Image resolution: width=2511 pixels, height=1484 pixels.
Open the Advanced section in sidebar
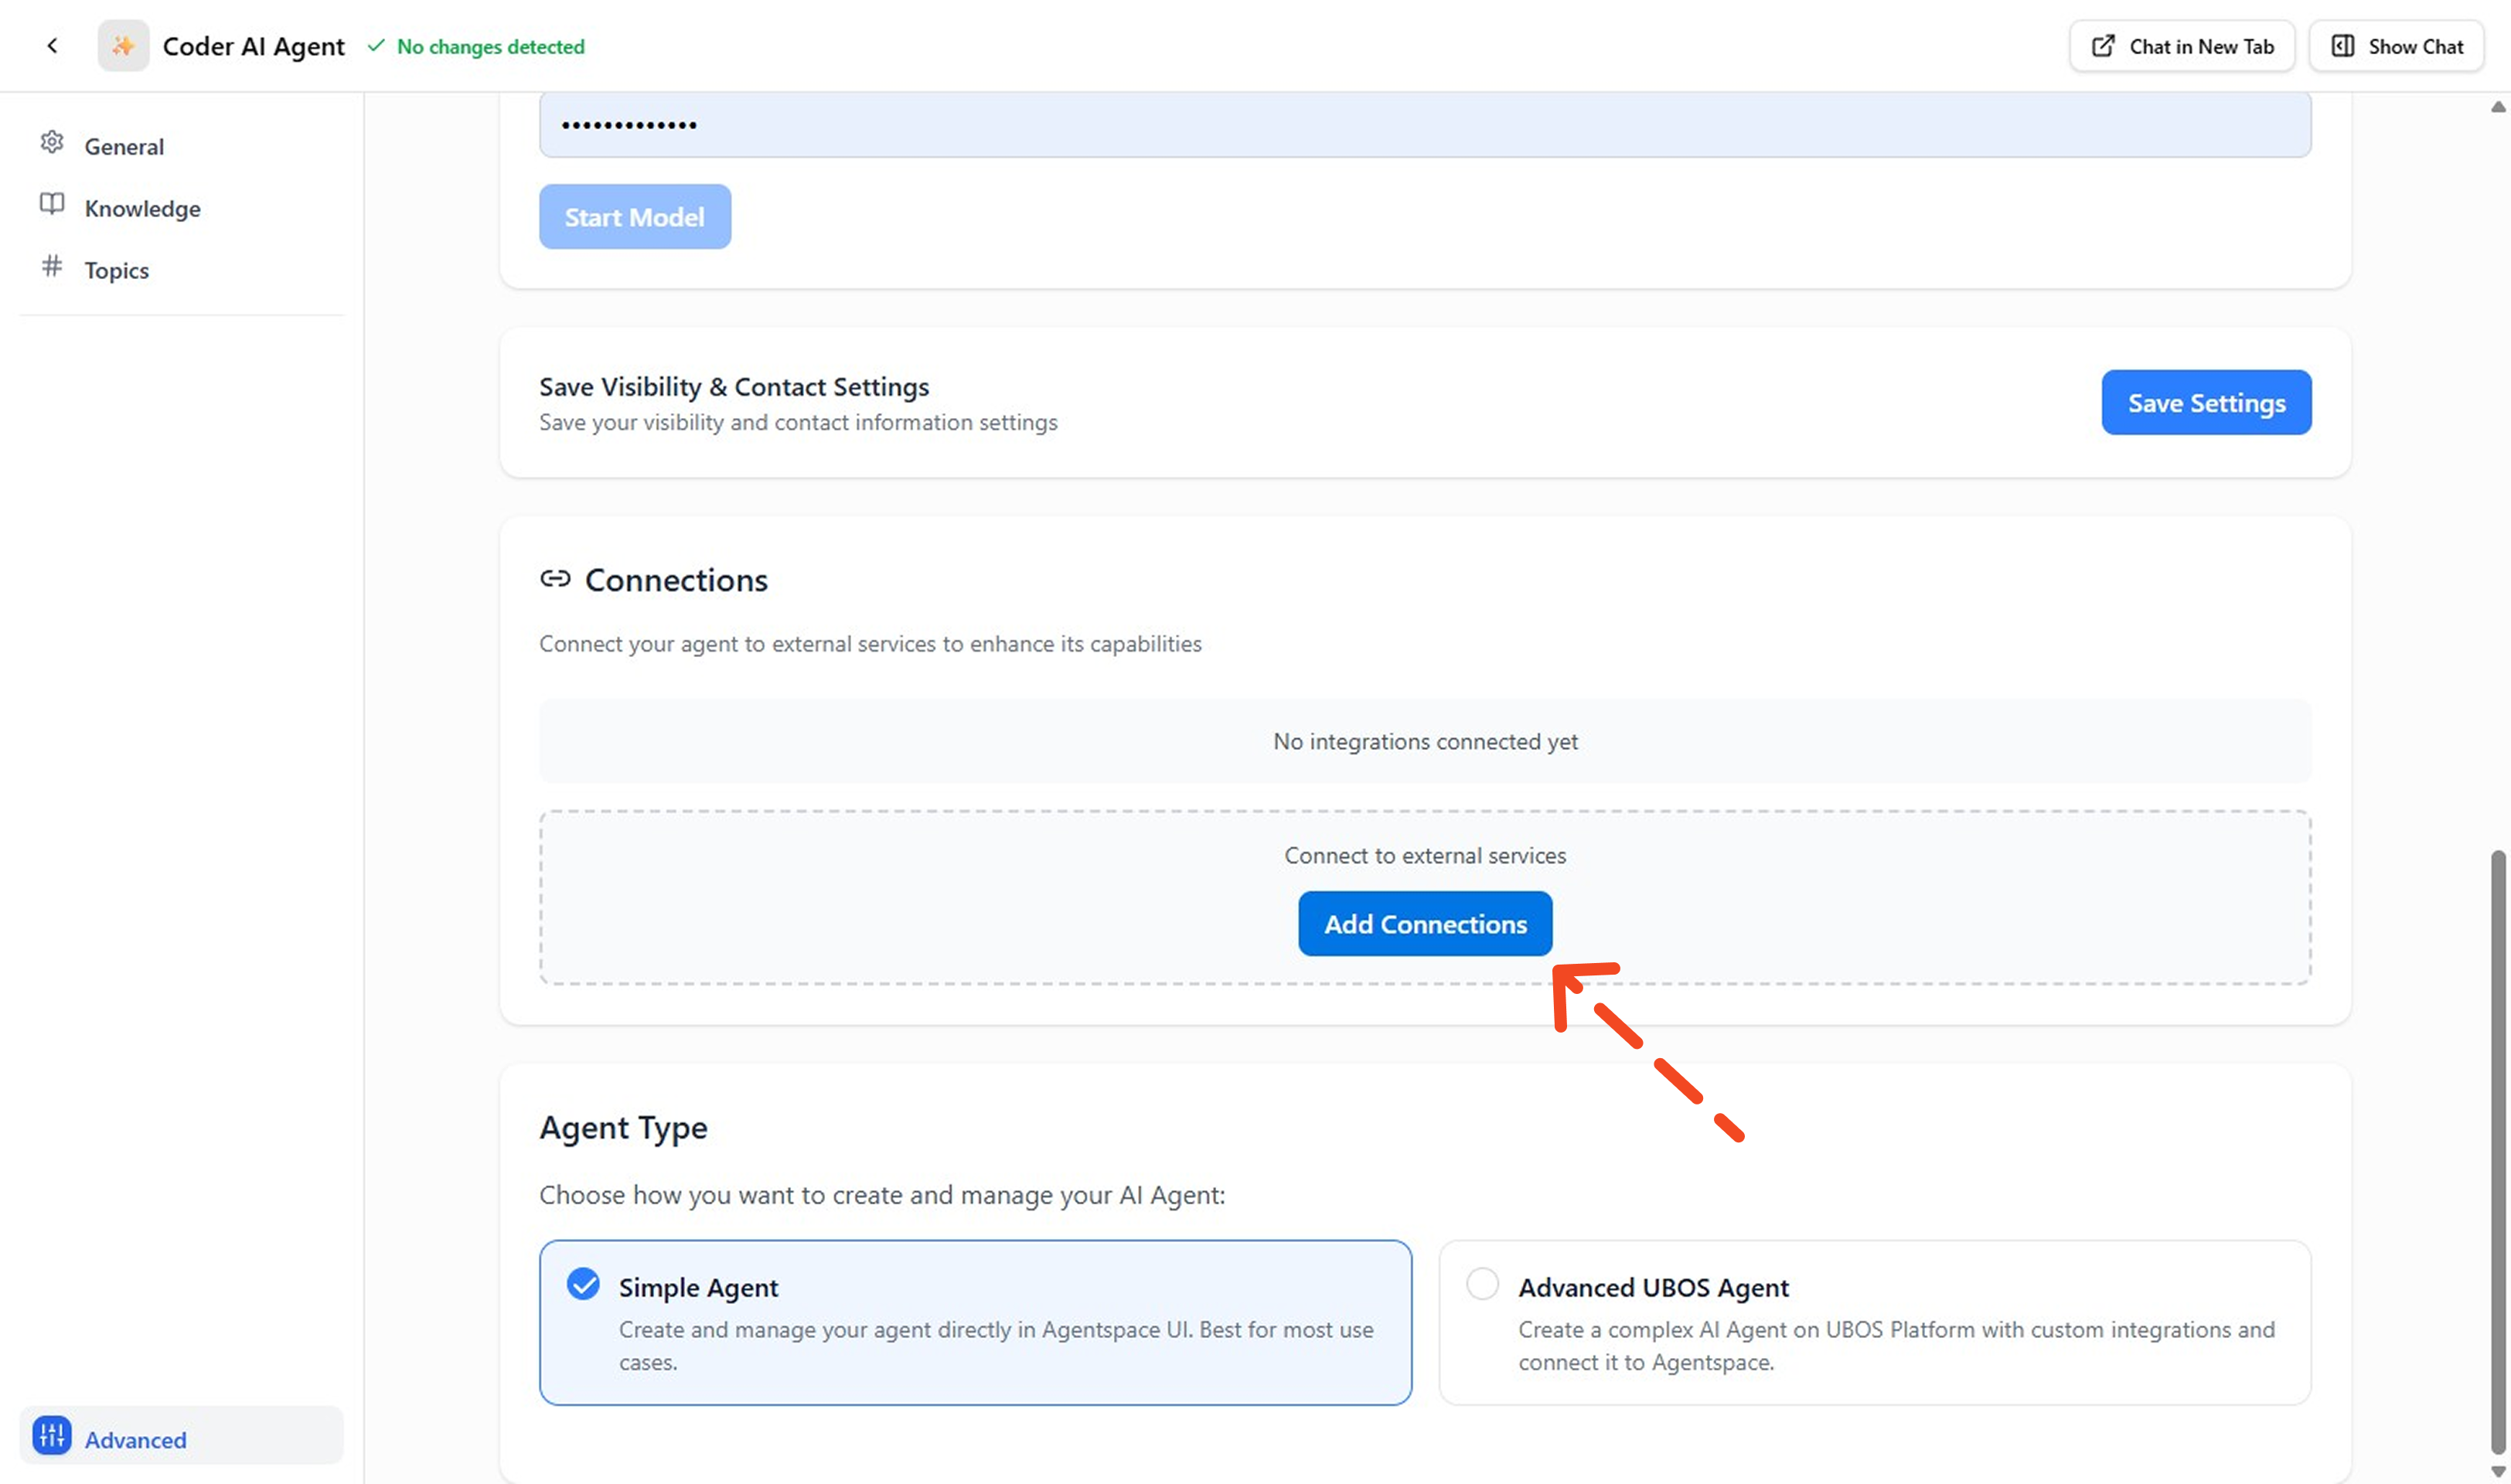point(135,1438)
